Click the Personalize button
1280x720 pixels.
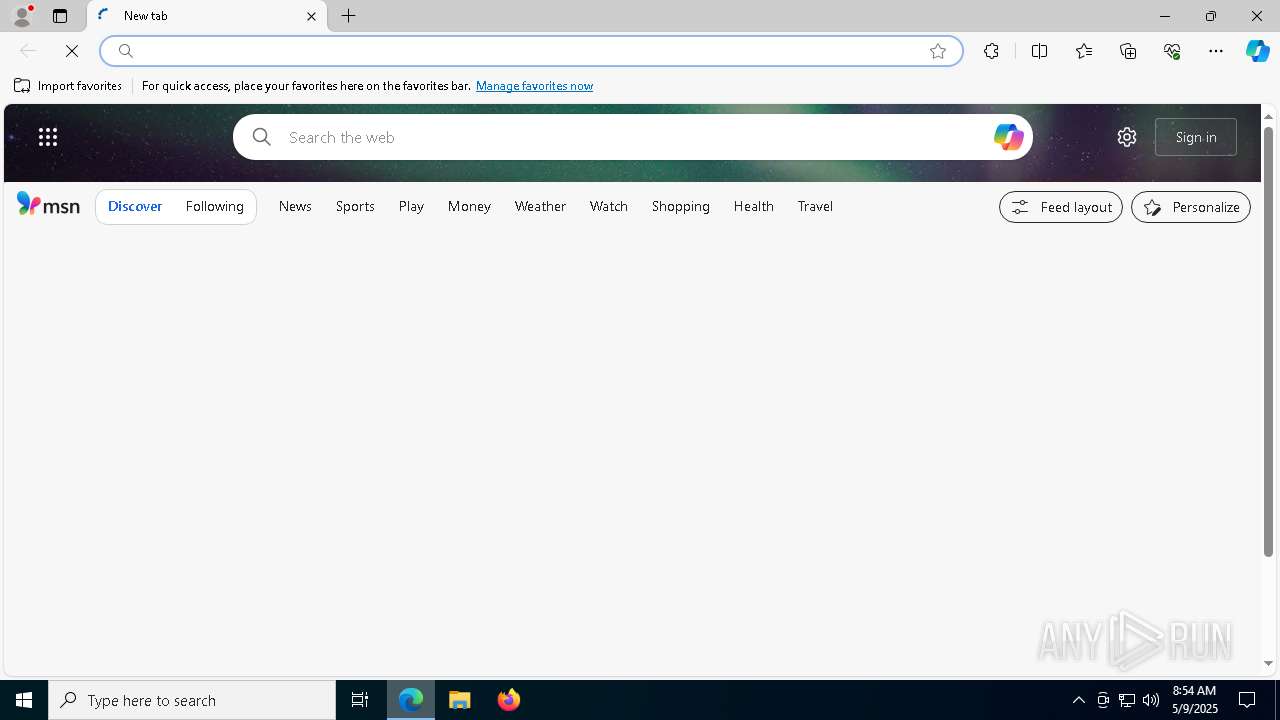coord(1191,207)
